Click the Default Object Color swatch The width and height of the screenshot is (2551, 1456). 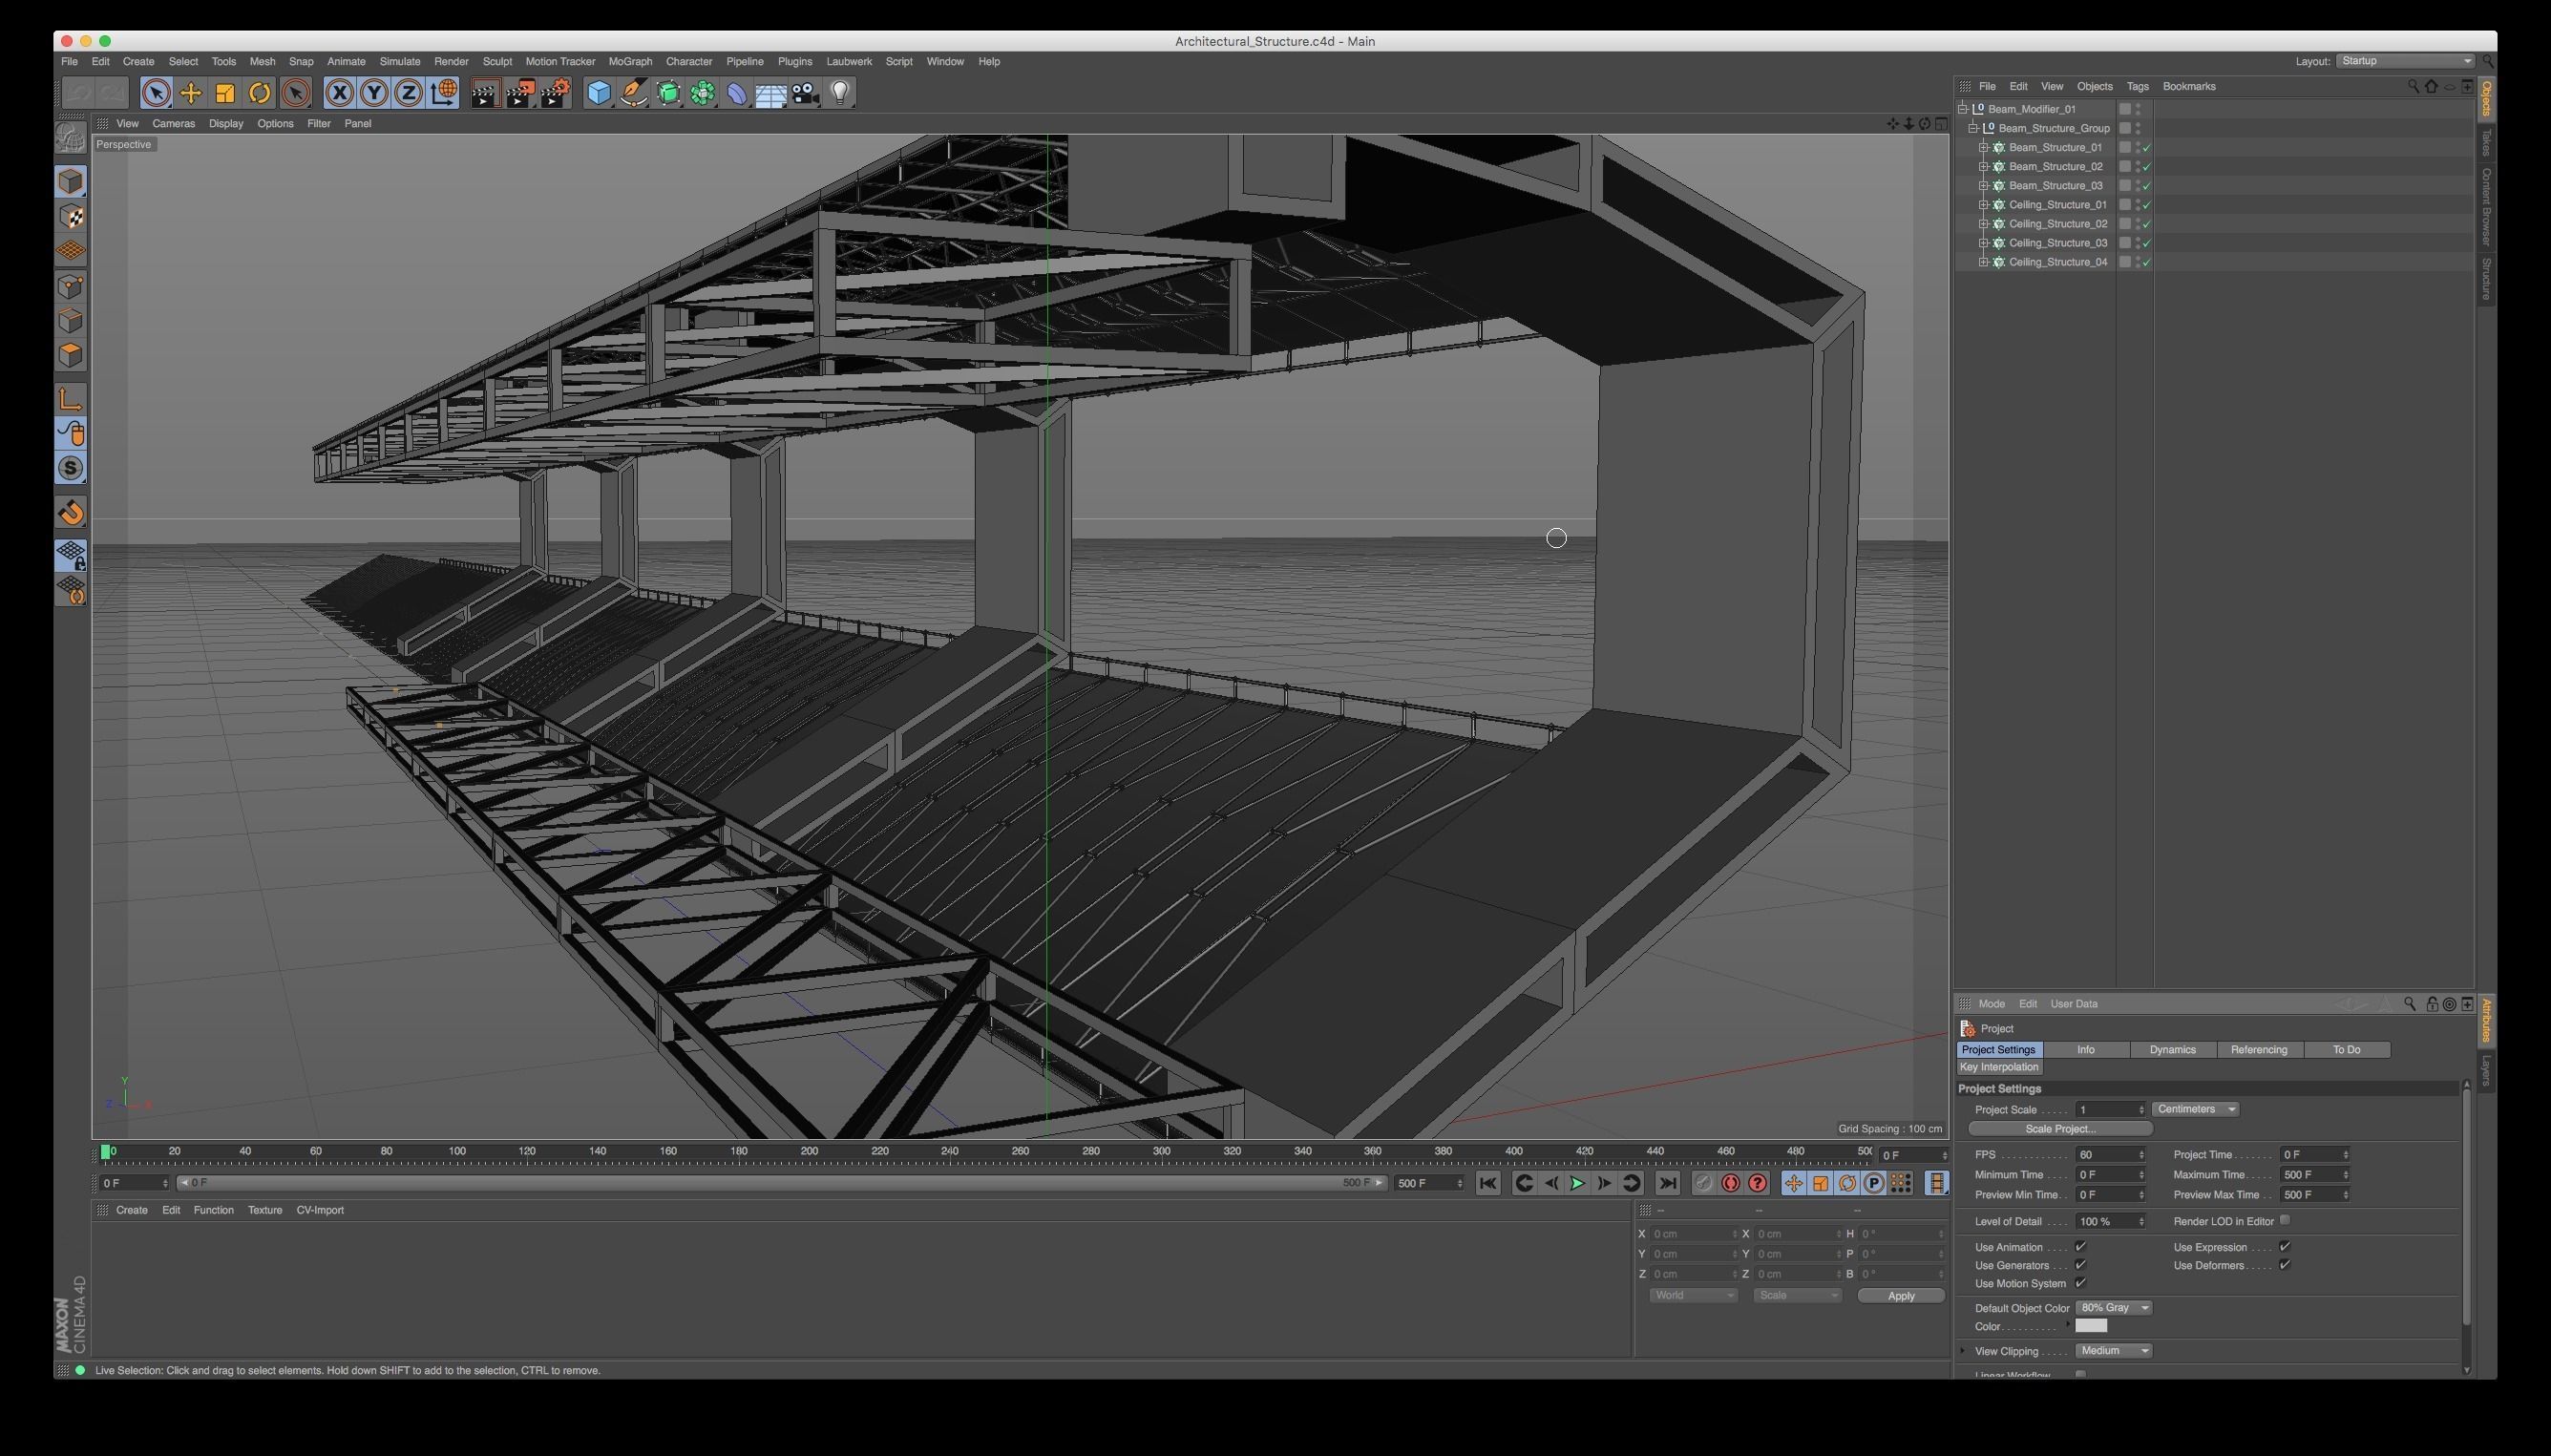tap(2091, 1326)
